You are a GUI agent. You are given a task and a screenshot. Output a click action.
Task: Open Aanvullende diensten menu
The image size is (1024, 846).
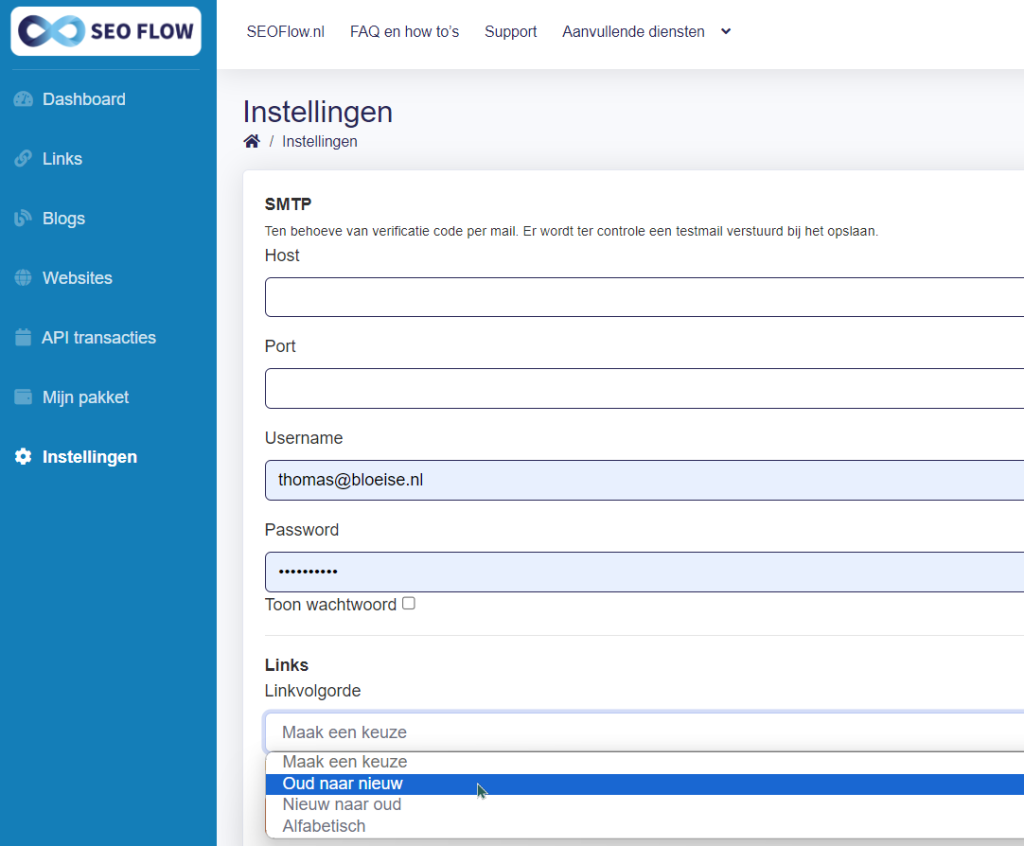pyautogui.click(x=633, y=31)
